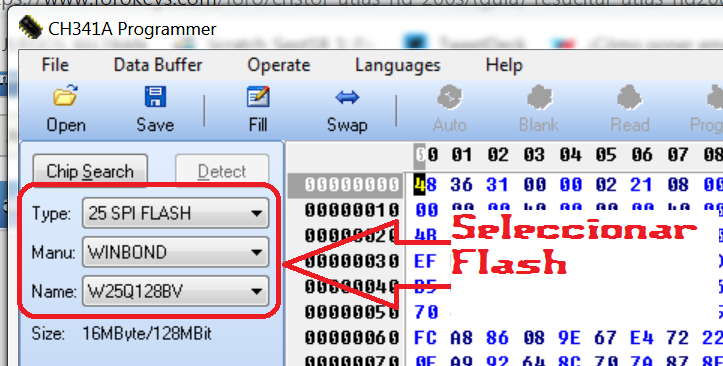Screen dimensions: 723x366
Task: Click the Fill toolbar label
Action: 258,125
